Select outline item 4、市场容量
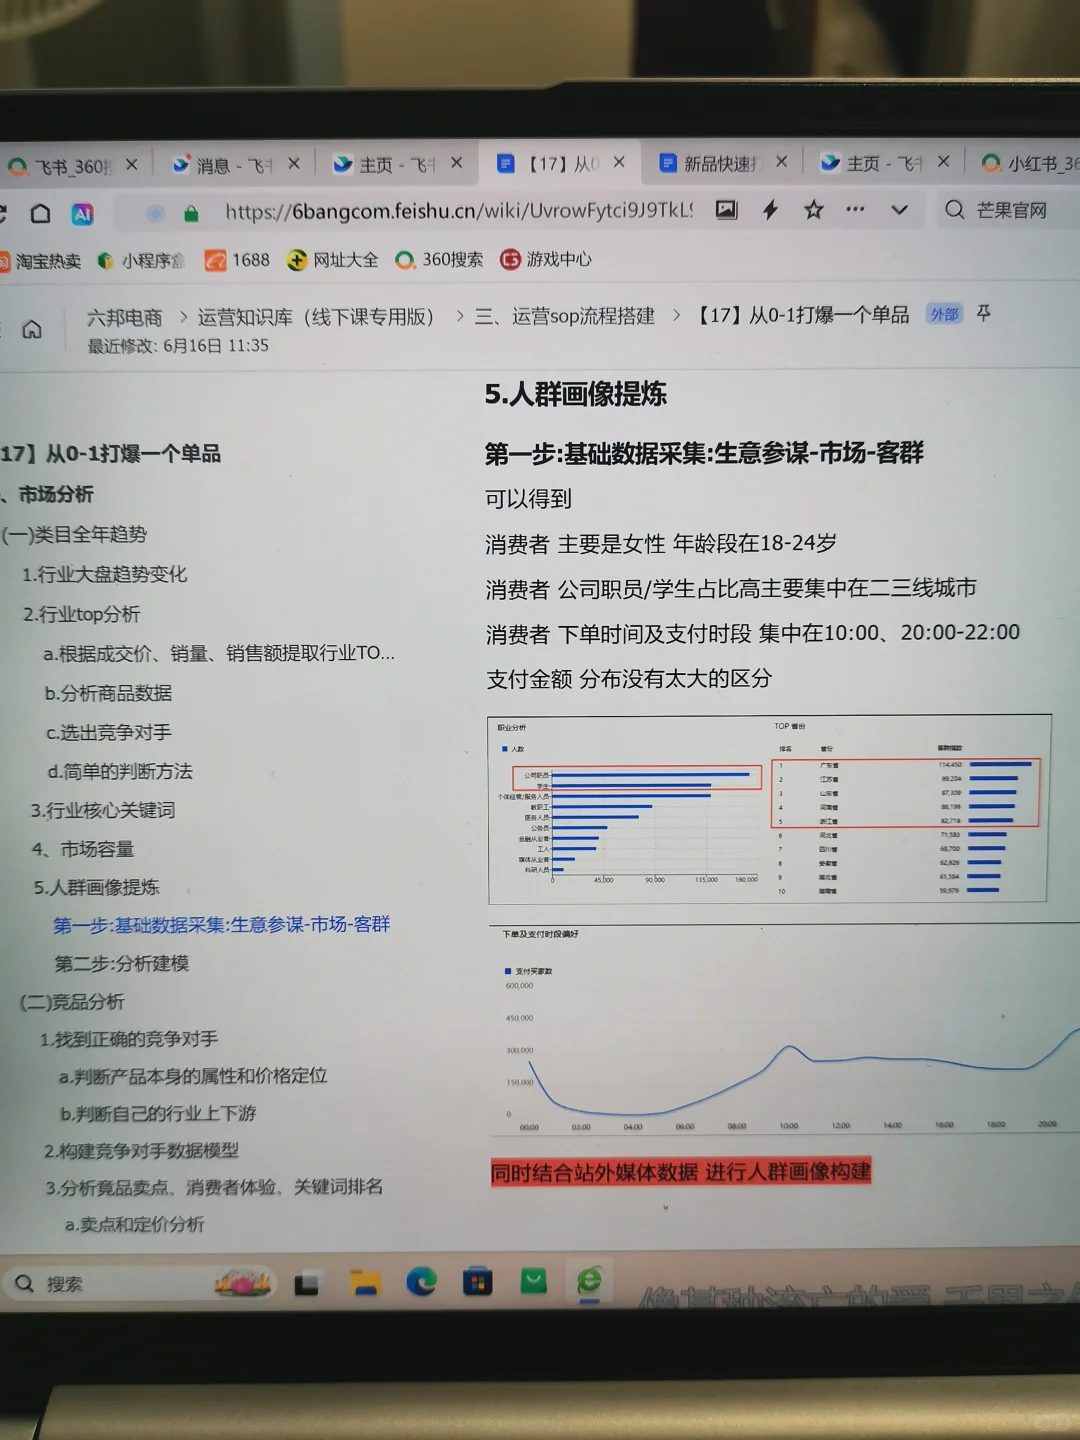 click(x=83, y=849)
